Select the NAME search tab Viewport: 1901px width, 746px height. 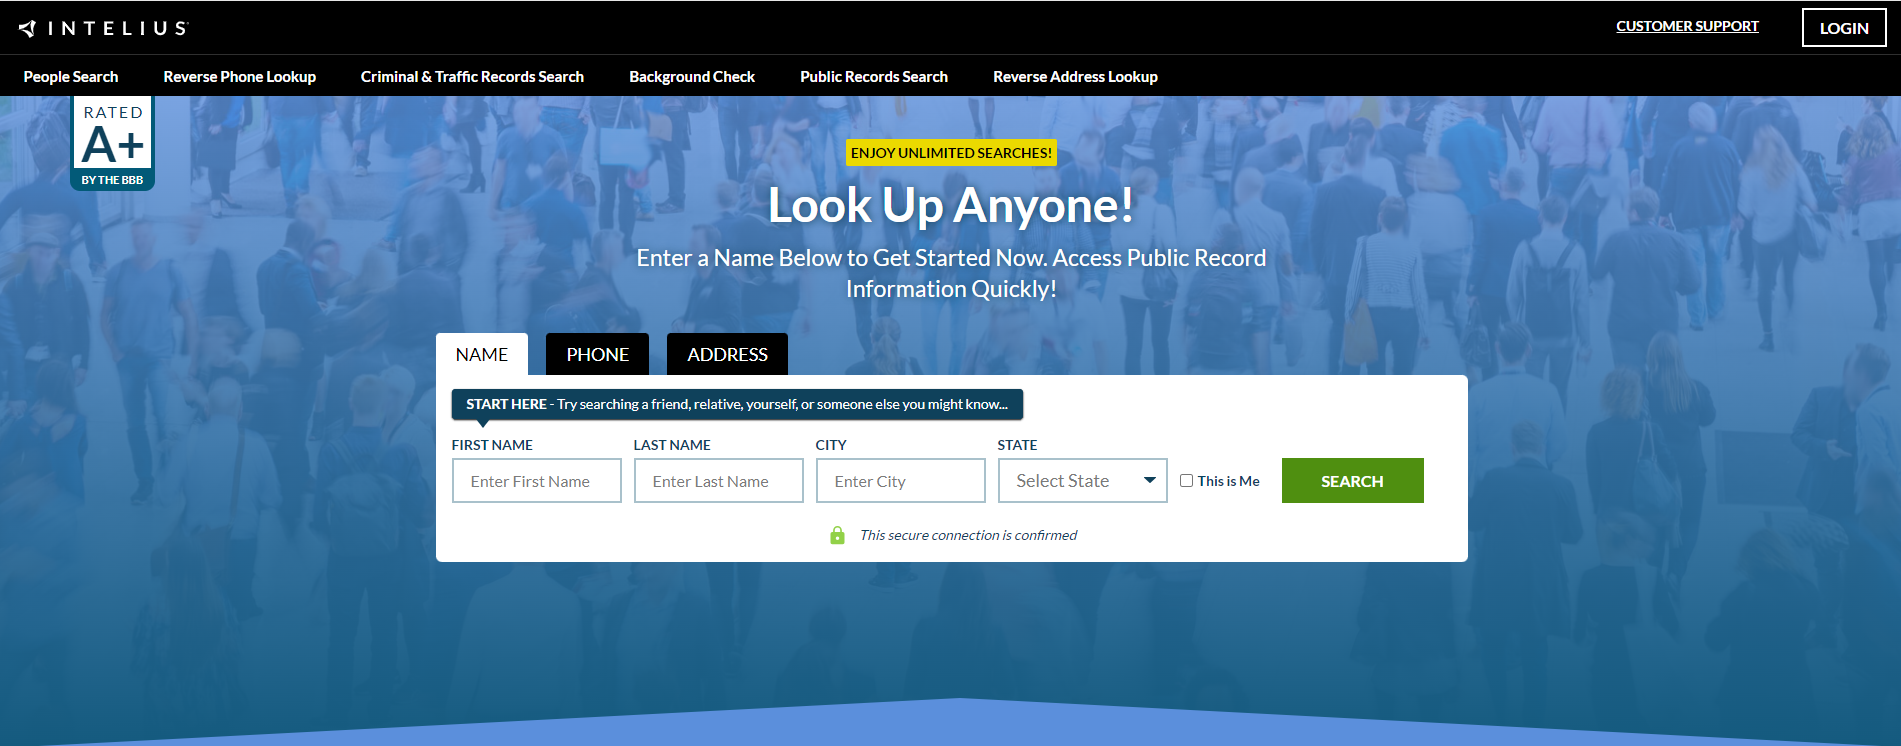click(482, 354)
